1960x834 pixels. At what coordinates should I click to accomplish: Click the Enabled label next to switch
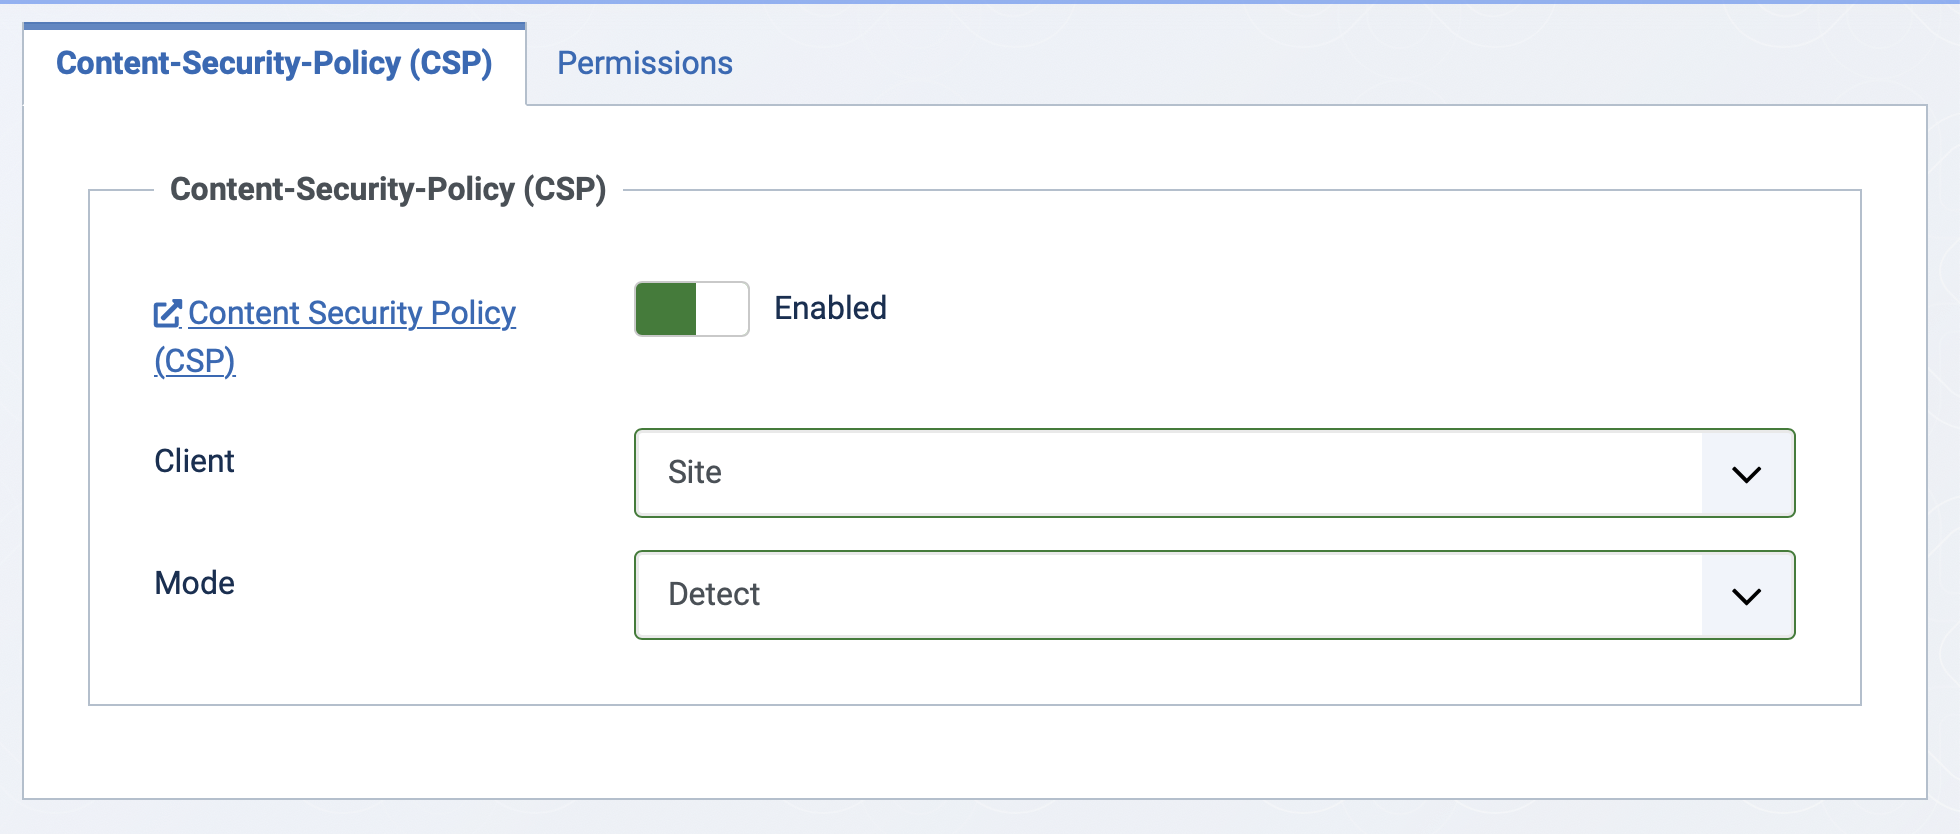pos(831,308)
